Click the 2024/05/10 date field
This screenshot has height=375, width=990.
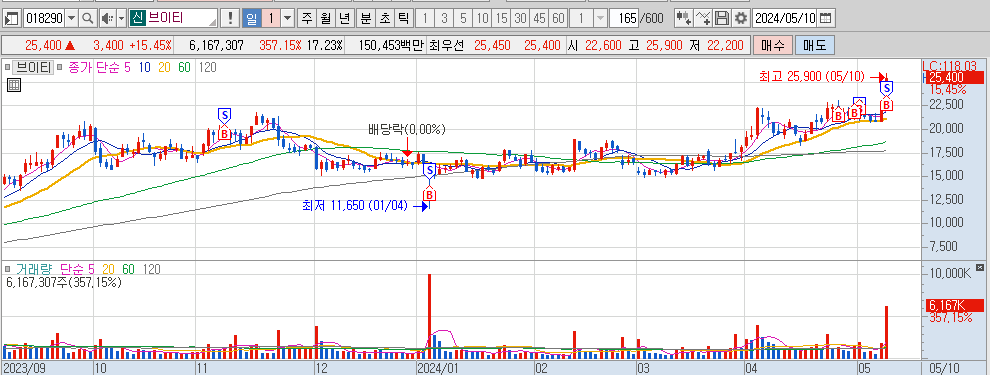click(x=785, y=18)
